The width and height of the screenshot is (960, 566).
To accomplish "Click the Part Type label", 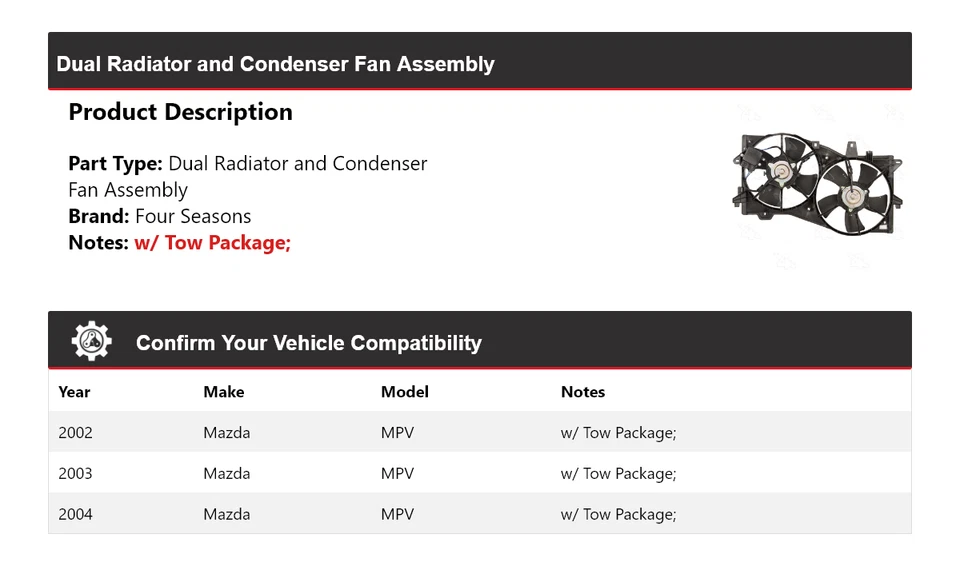I will tap(115, 163).
